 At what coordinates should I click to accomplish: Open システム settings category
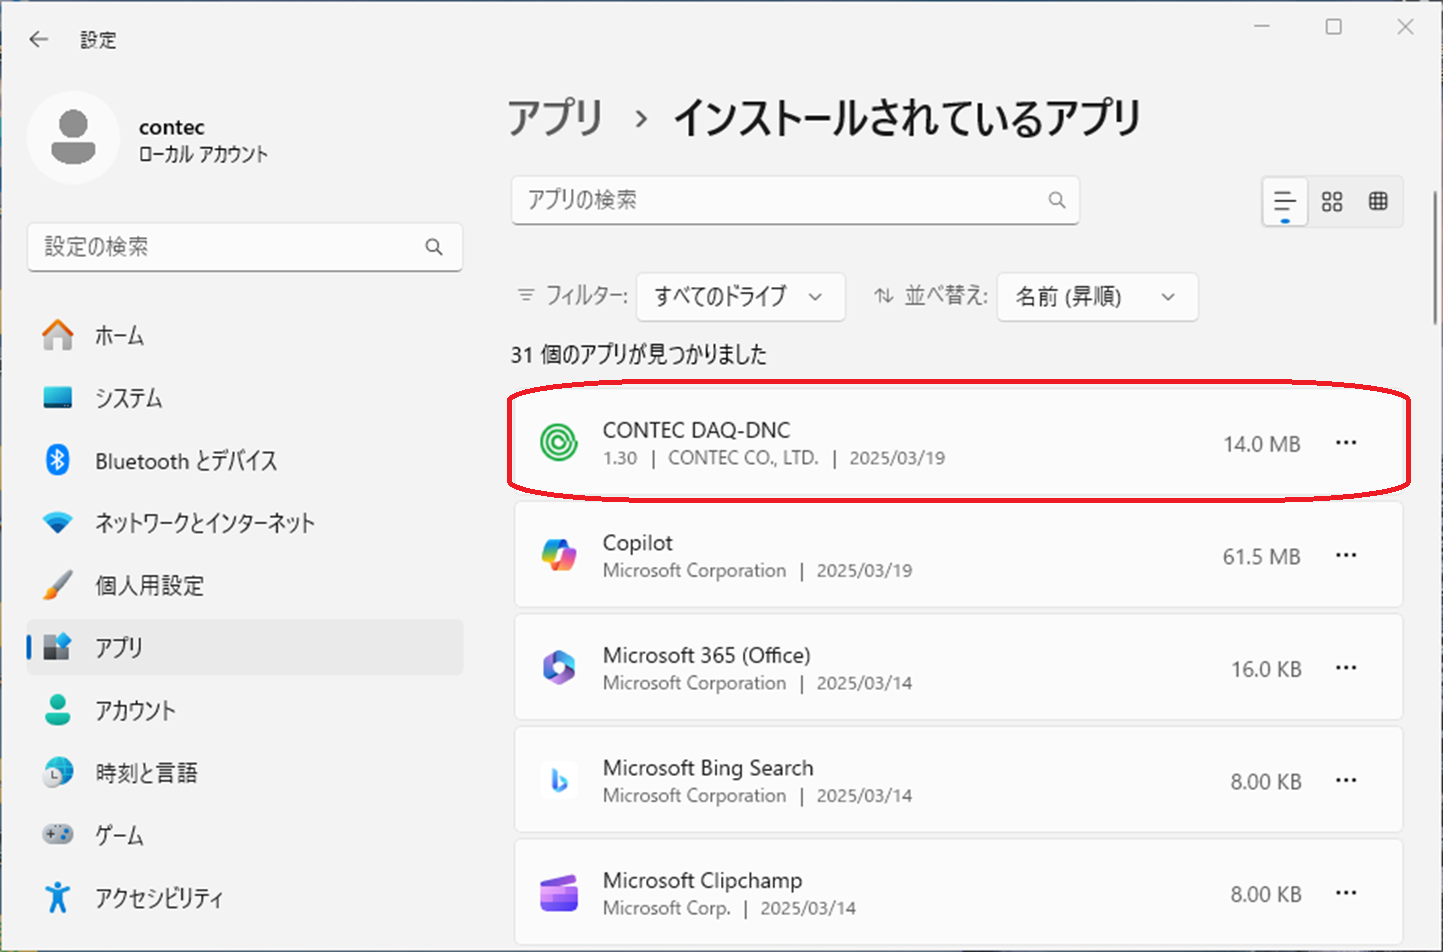245,398
